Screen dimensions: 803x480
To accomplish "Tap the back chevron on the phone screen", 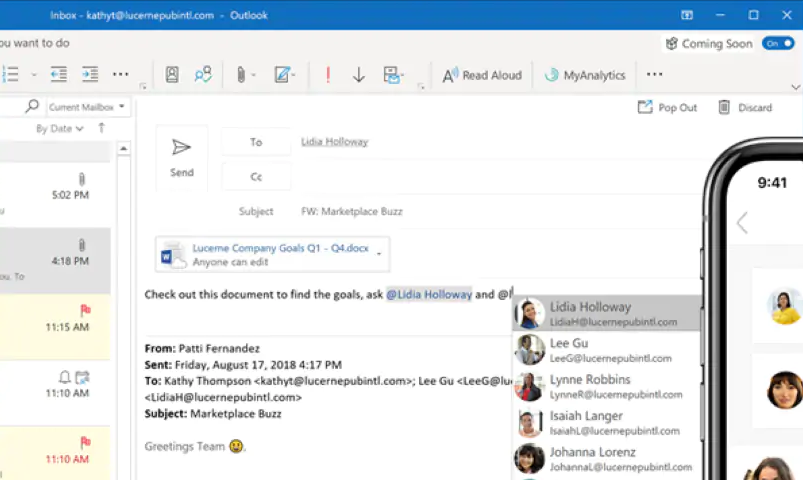I will [742, 223].
